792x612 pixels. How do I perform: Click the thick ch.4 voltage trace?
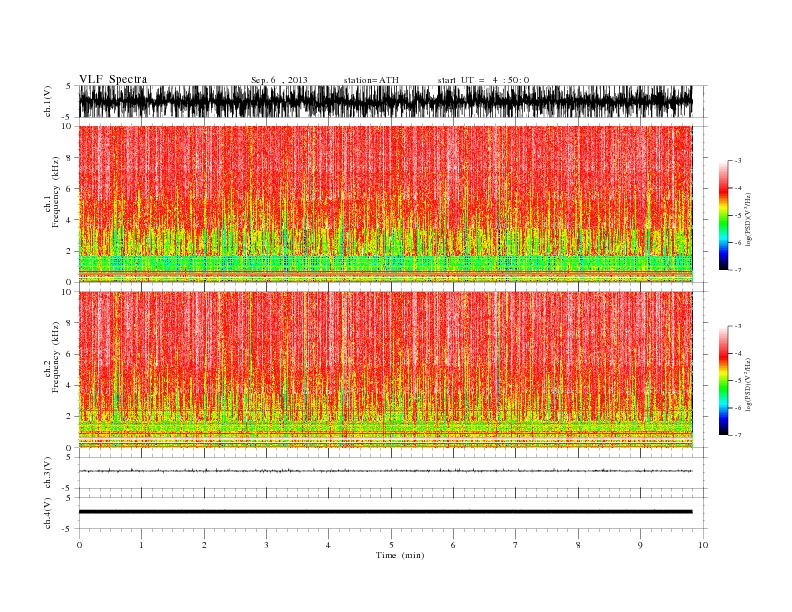(x=385, y=512)
